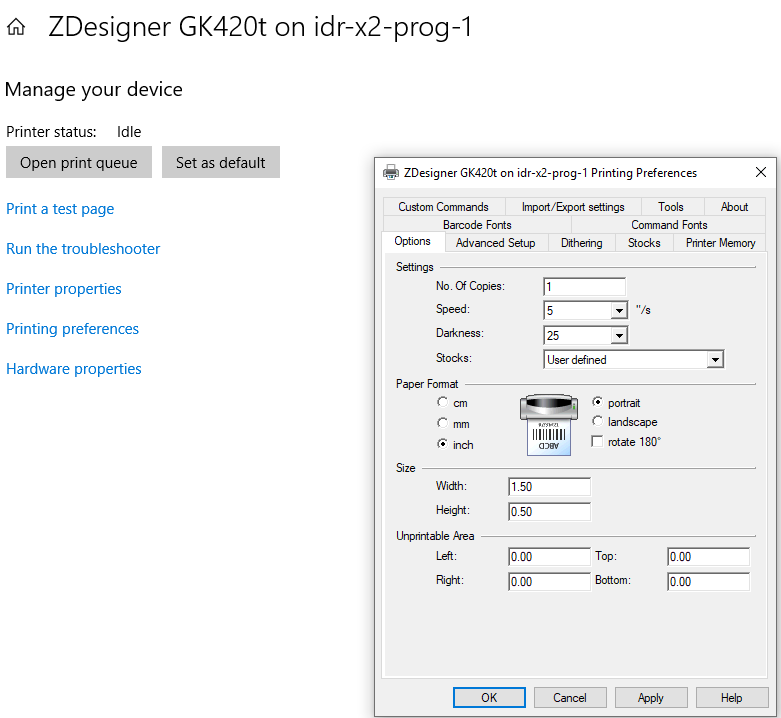
Task: Open the Command Fonts tab
Action: coord(669,225)
